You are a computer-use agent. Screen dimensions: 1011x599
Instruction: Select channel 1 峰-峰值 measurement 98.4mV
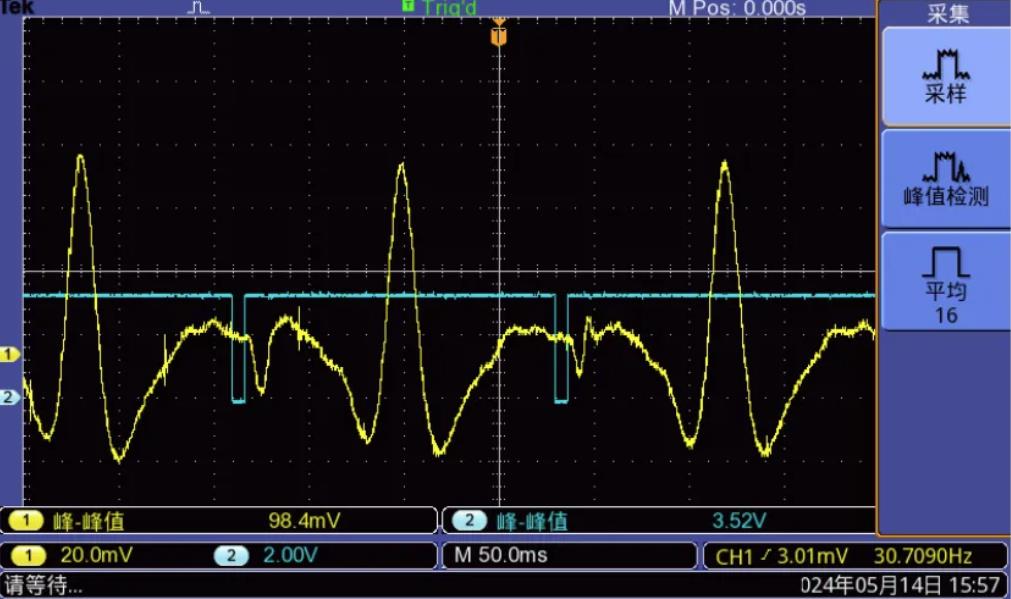220,520
